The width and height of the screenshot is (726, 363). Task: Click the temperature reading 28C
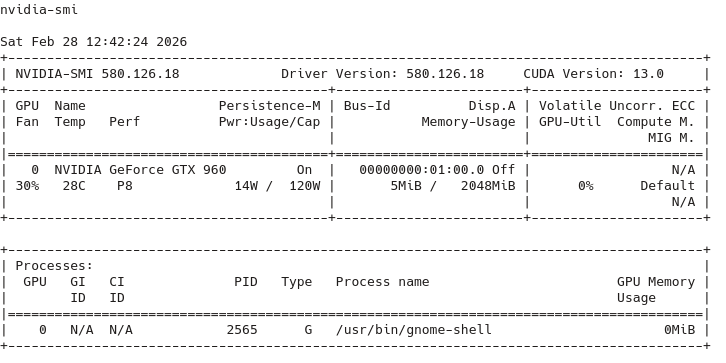tap(74, 186)
